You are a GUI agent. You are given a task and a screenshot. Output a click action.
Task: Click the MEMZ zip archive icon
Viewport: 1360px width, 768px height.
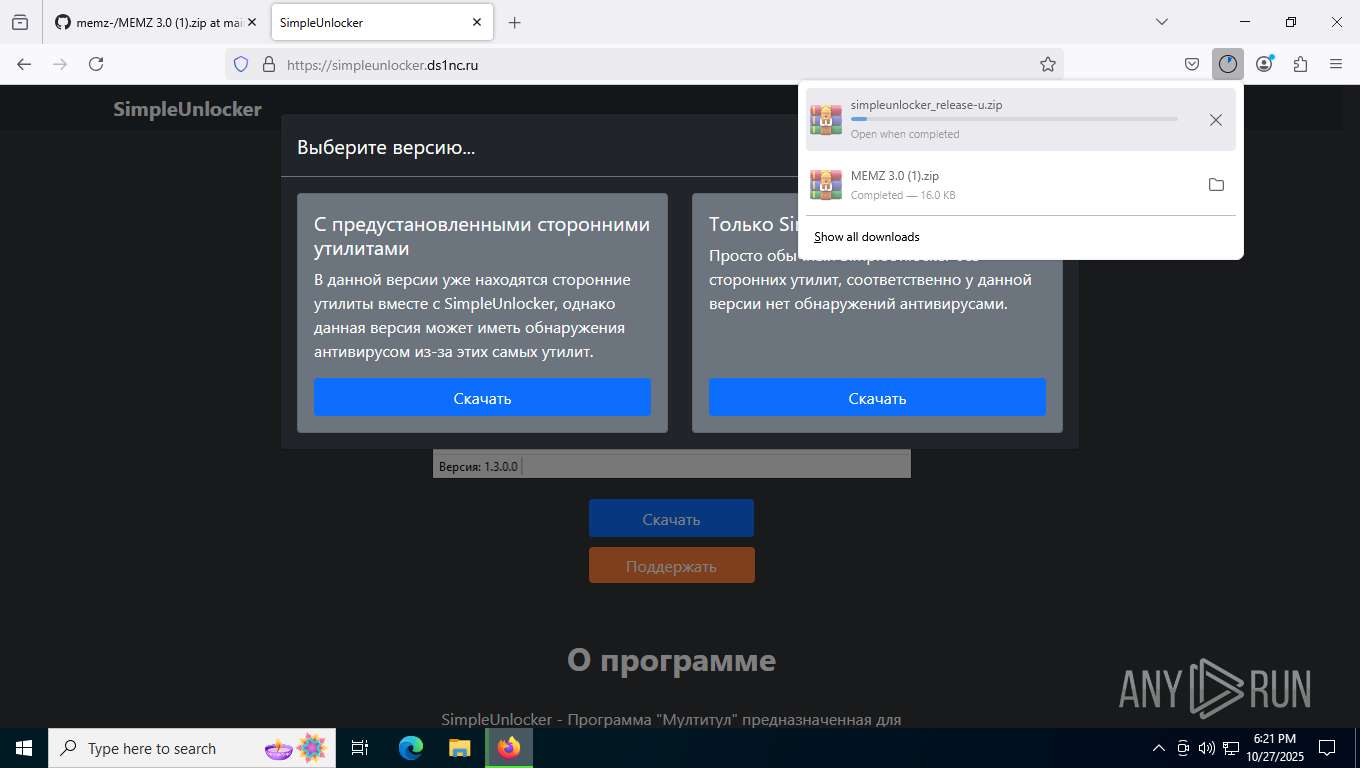826,184
